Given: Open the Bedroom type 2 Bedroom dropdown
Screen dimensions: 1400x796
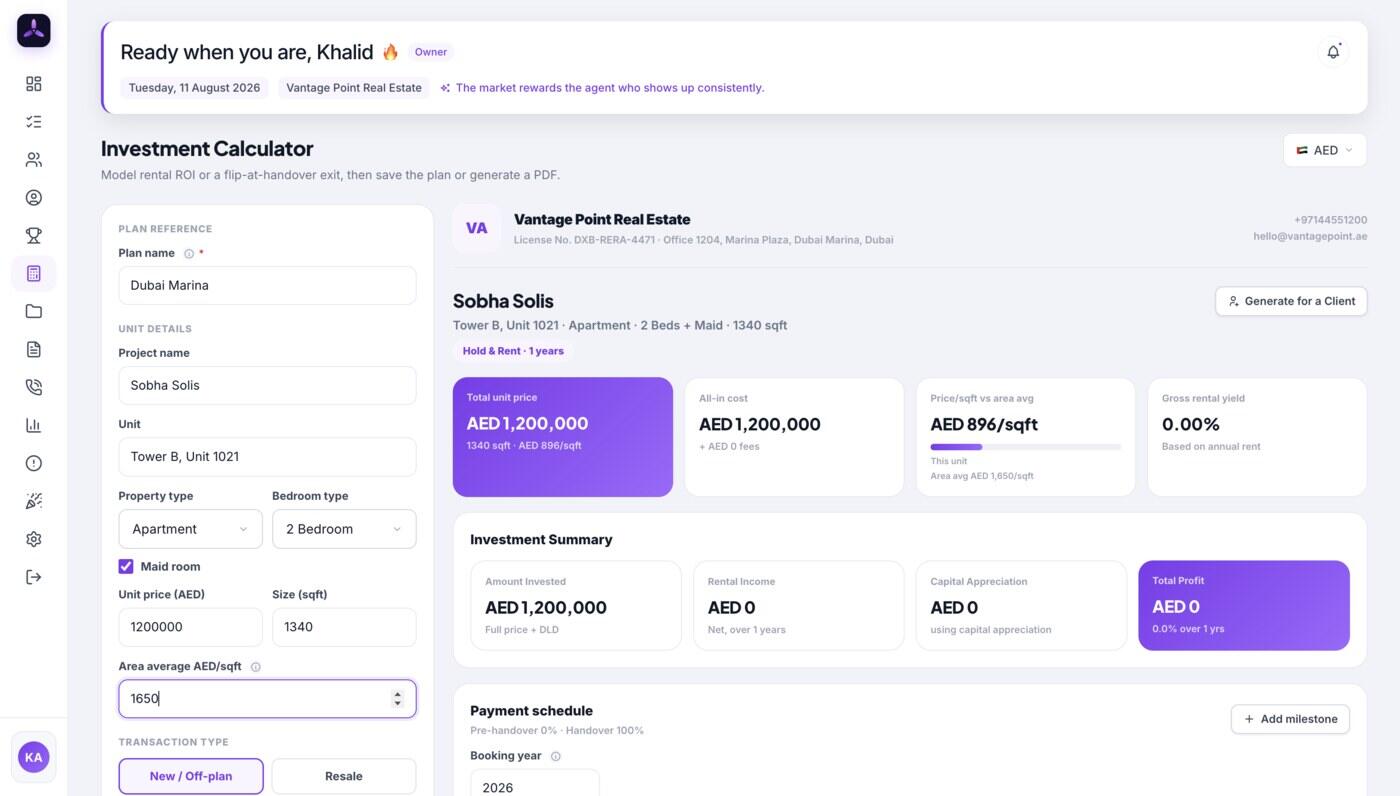Looking at the screenshot, I should point(344,529).
